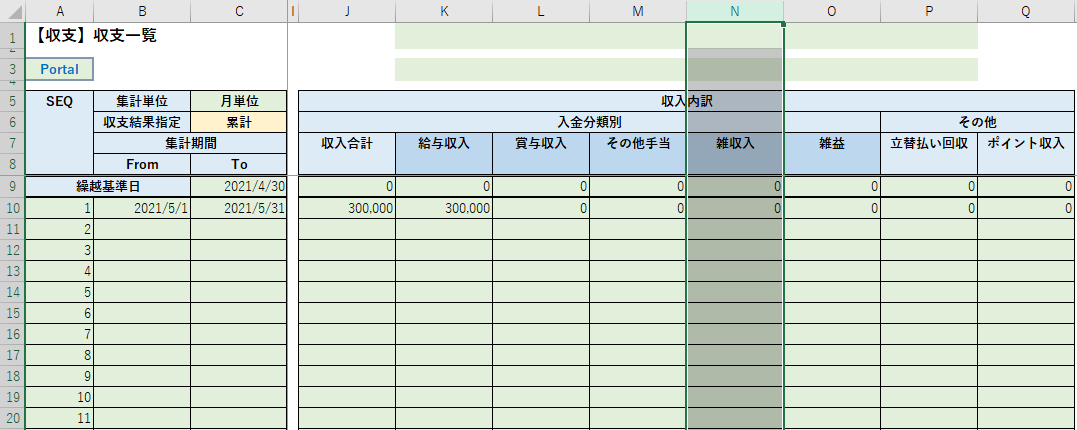
Task: Click the 集計期間 header cell
Action: point(190,144)
